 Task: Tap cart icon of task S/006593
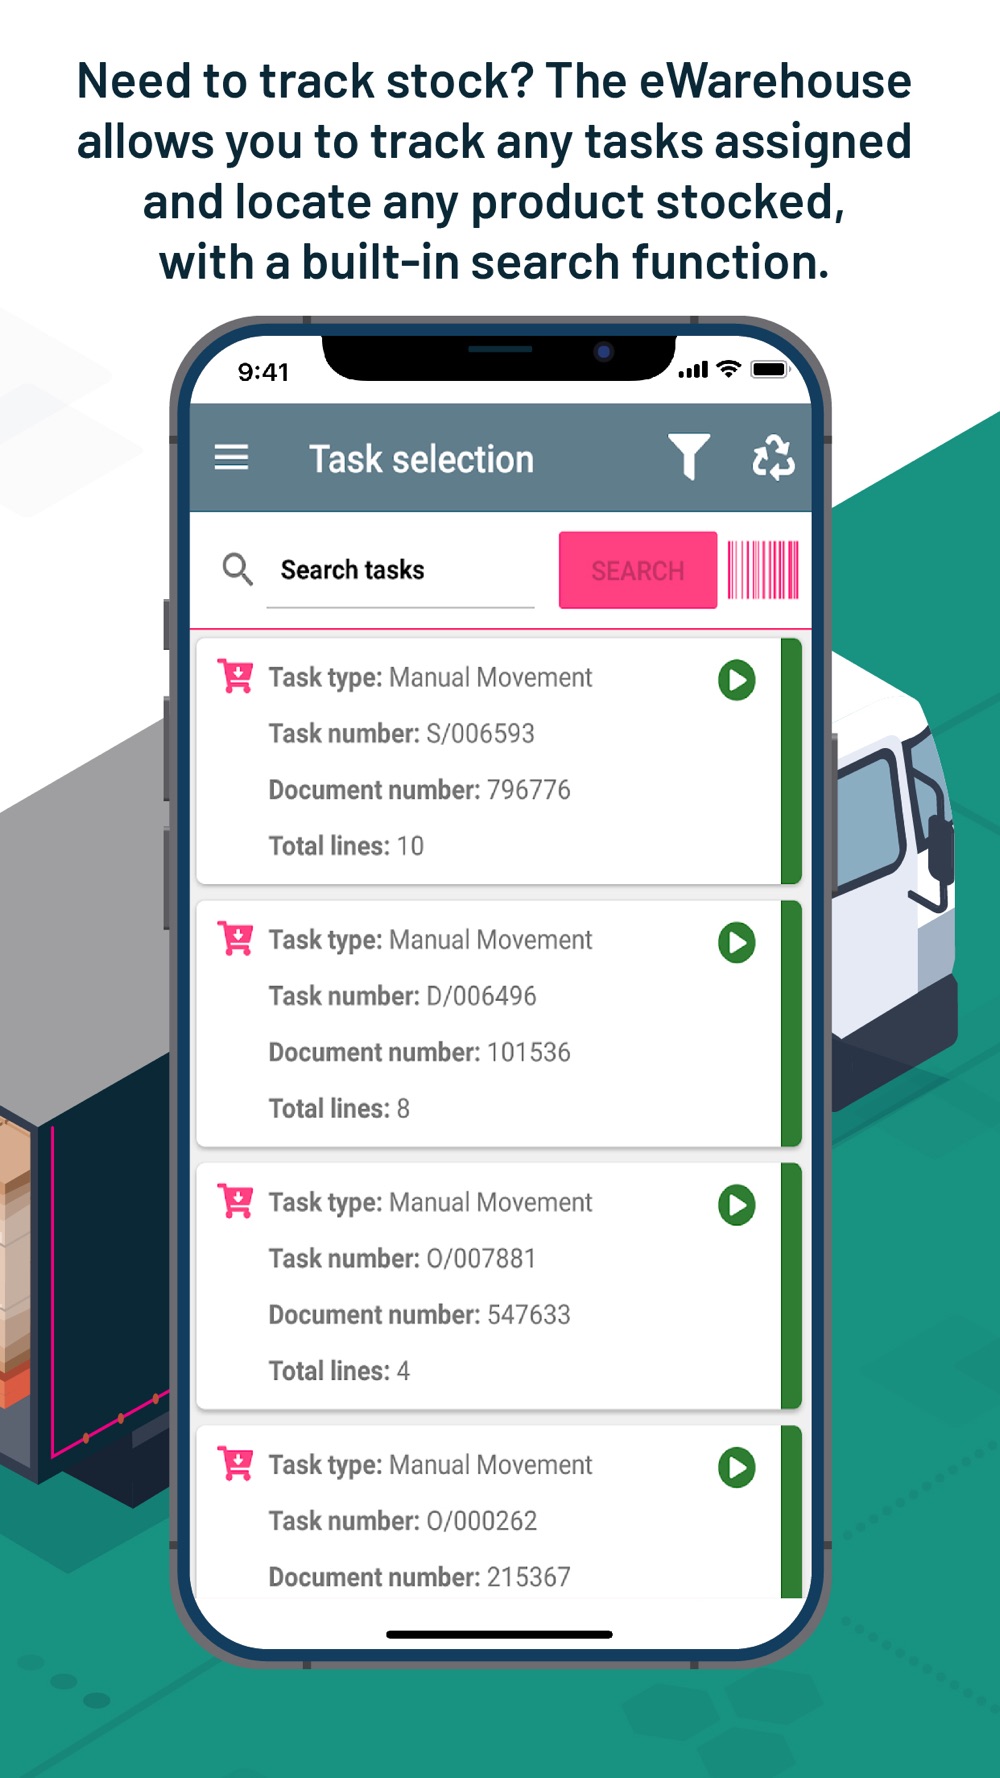[x=236, y=677]
